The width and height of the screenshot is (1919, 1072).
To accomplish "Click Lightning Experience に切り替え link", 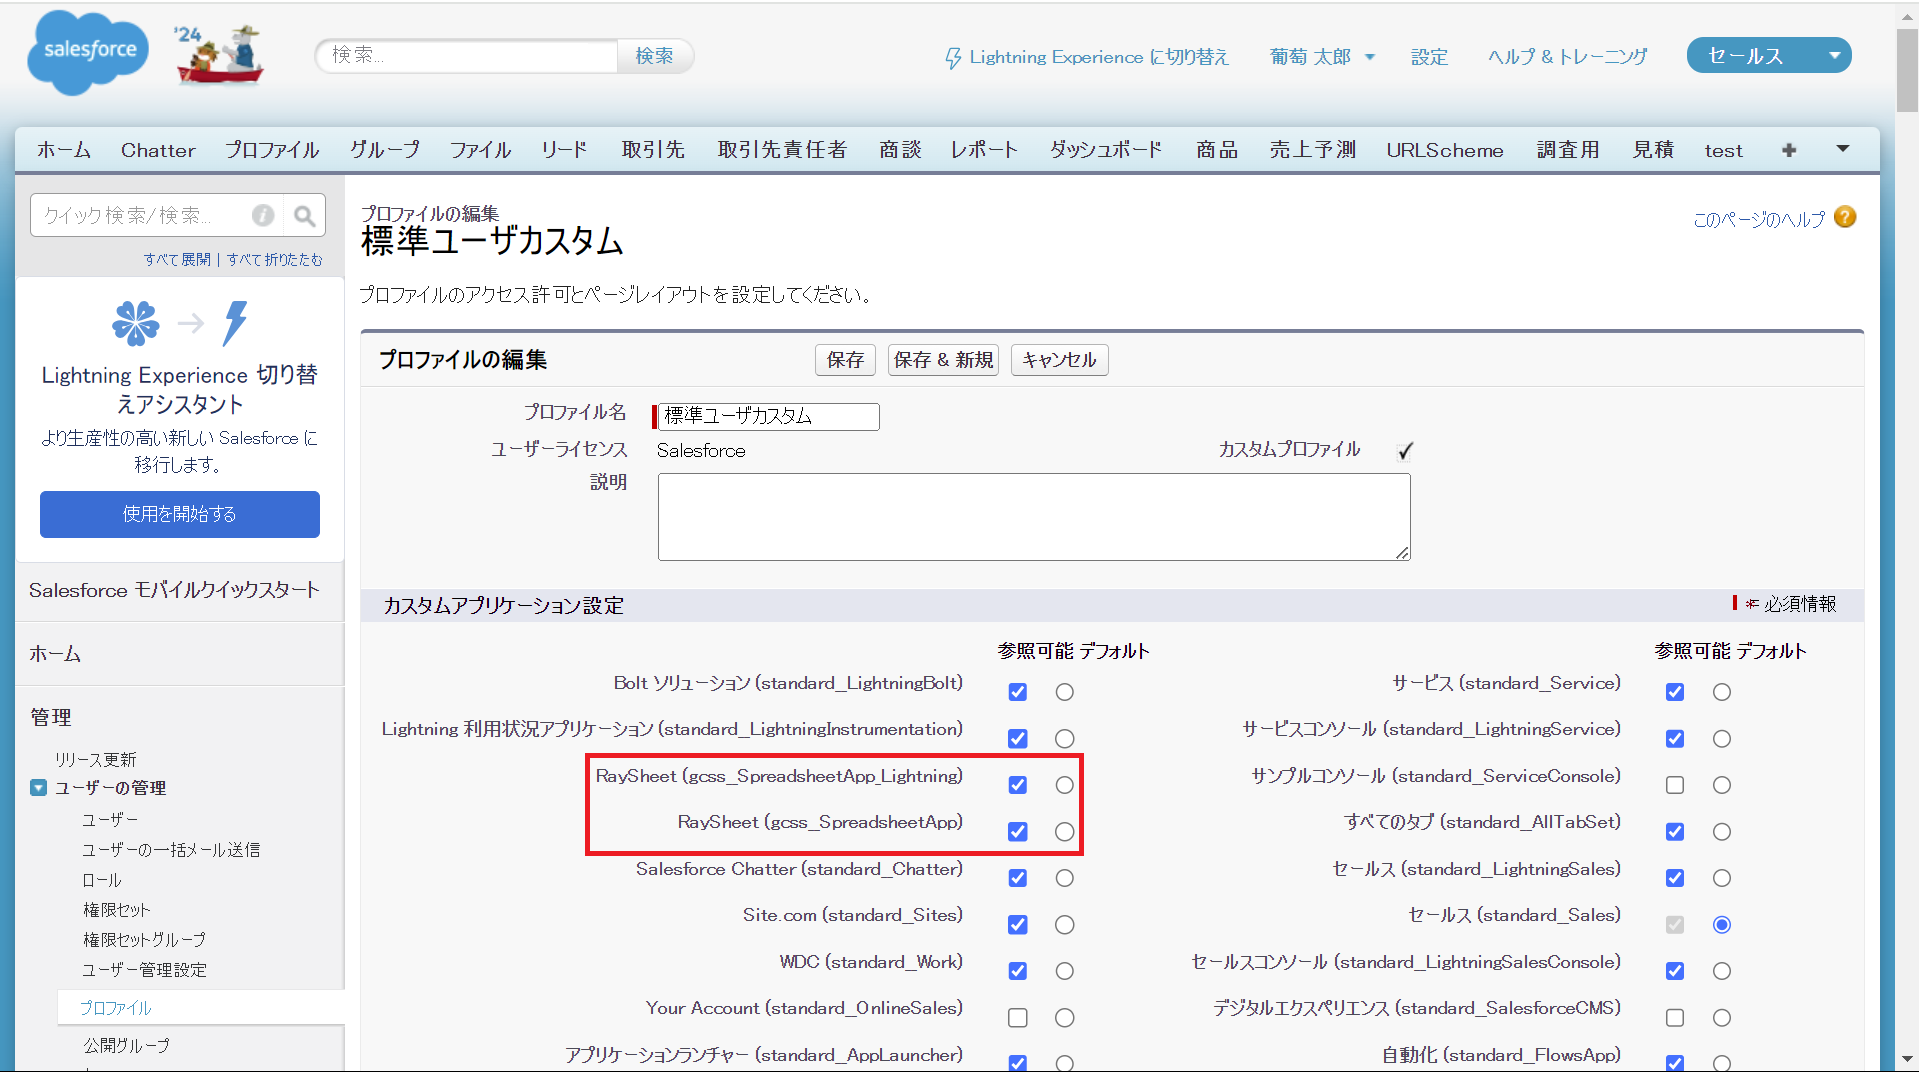I will click(x=1098, y=57).
